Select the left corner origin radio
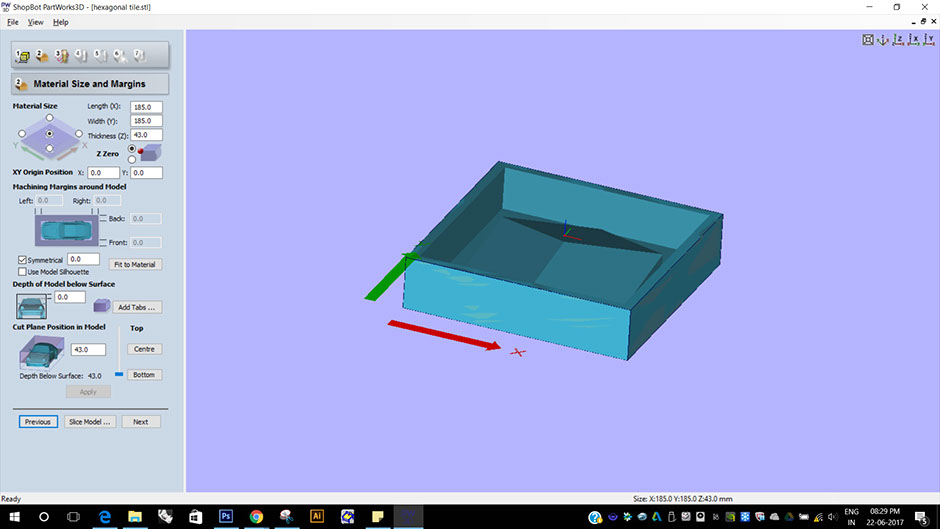The image size is (940, 529). pos(22,134)
